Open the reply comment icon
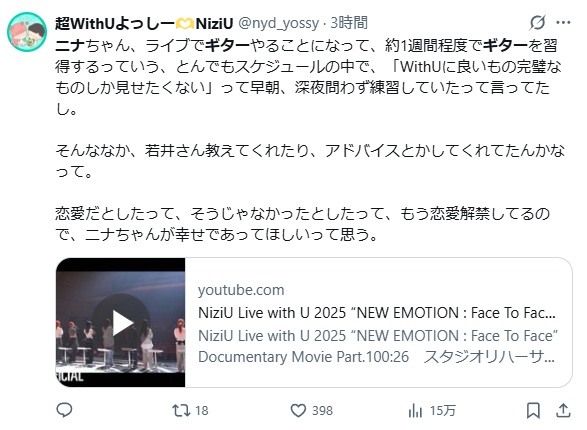Screen dimensions: 587x430 64,410
